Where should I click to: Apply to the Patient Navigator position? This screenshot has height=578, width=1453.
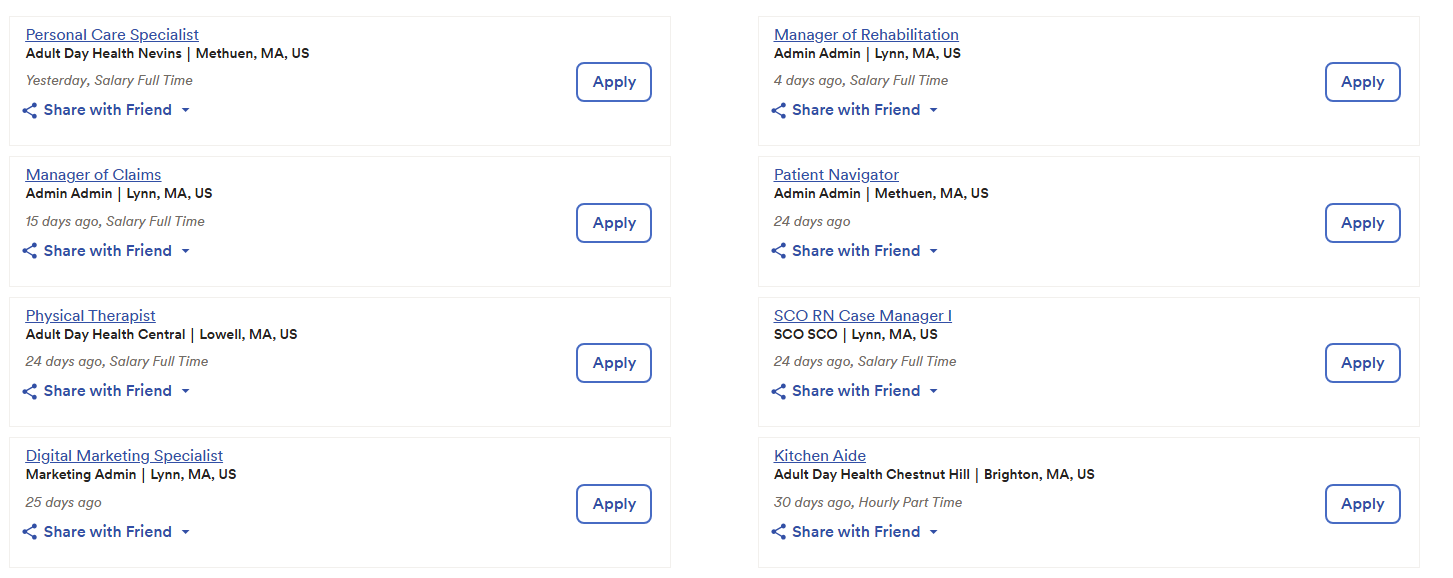1362,223
